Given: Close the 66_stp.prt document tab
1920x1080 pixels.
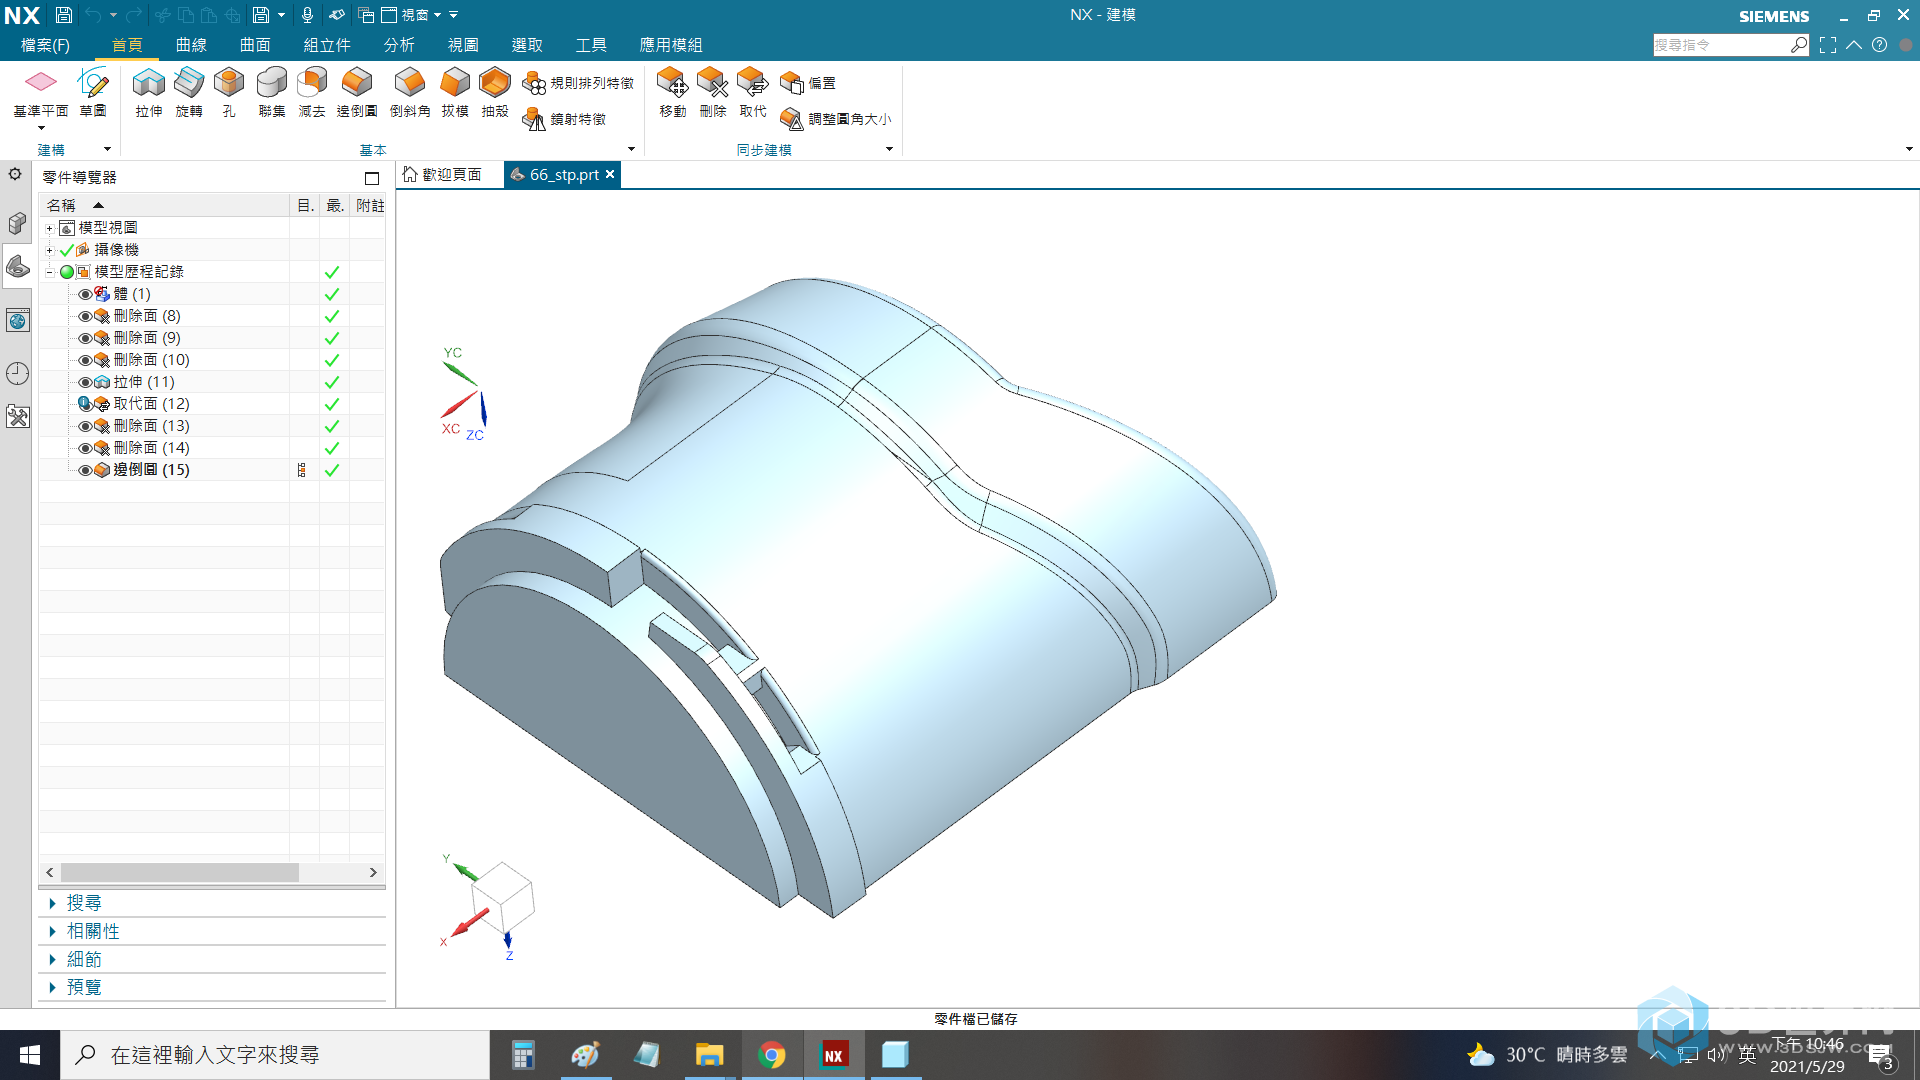Looking at the screenshot, I should (x=610, y=174).
